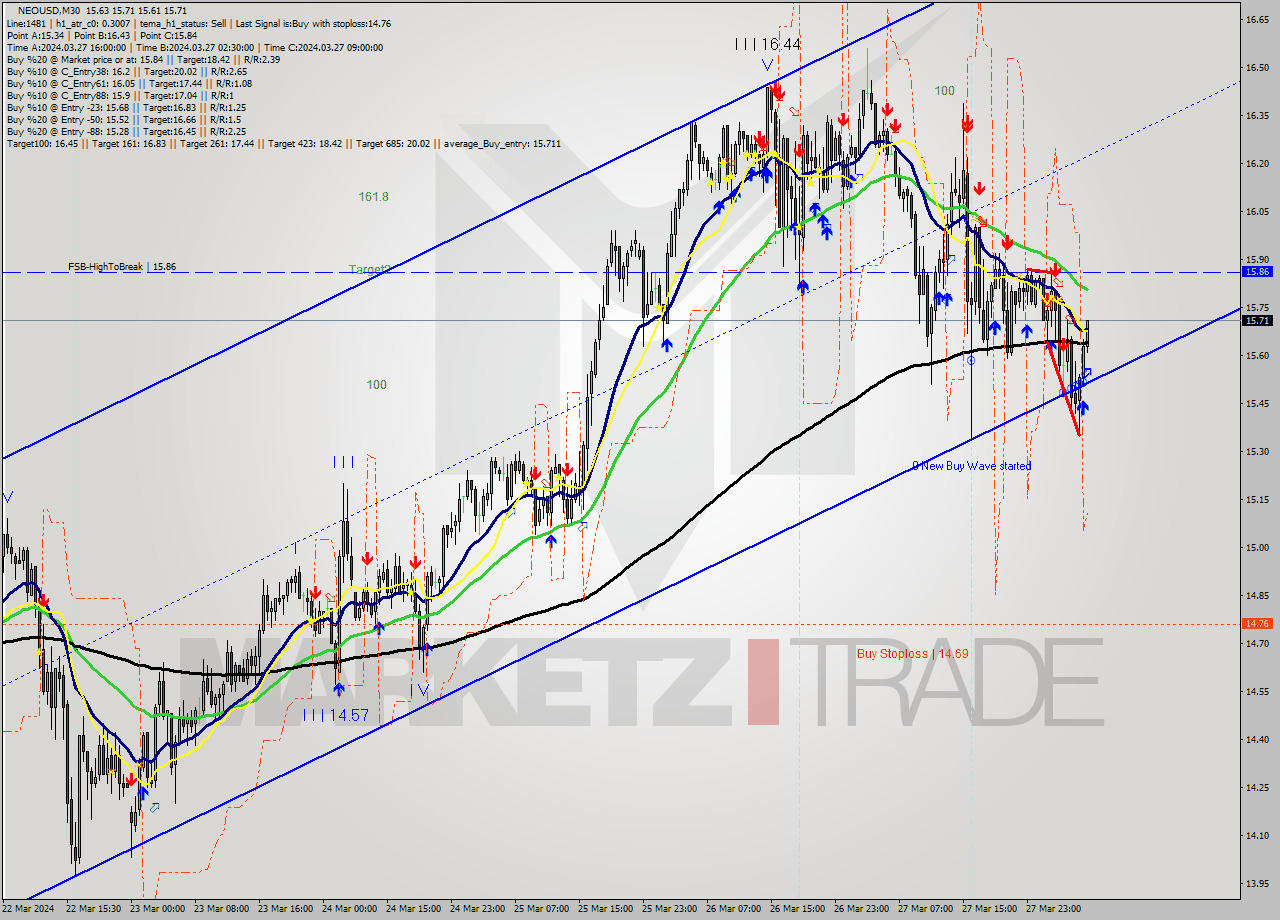Viewport: 1280px width, 920px height.
Task: Click the 14.25 price axis label
Action: pos(1257,787)
